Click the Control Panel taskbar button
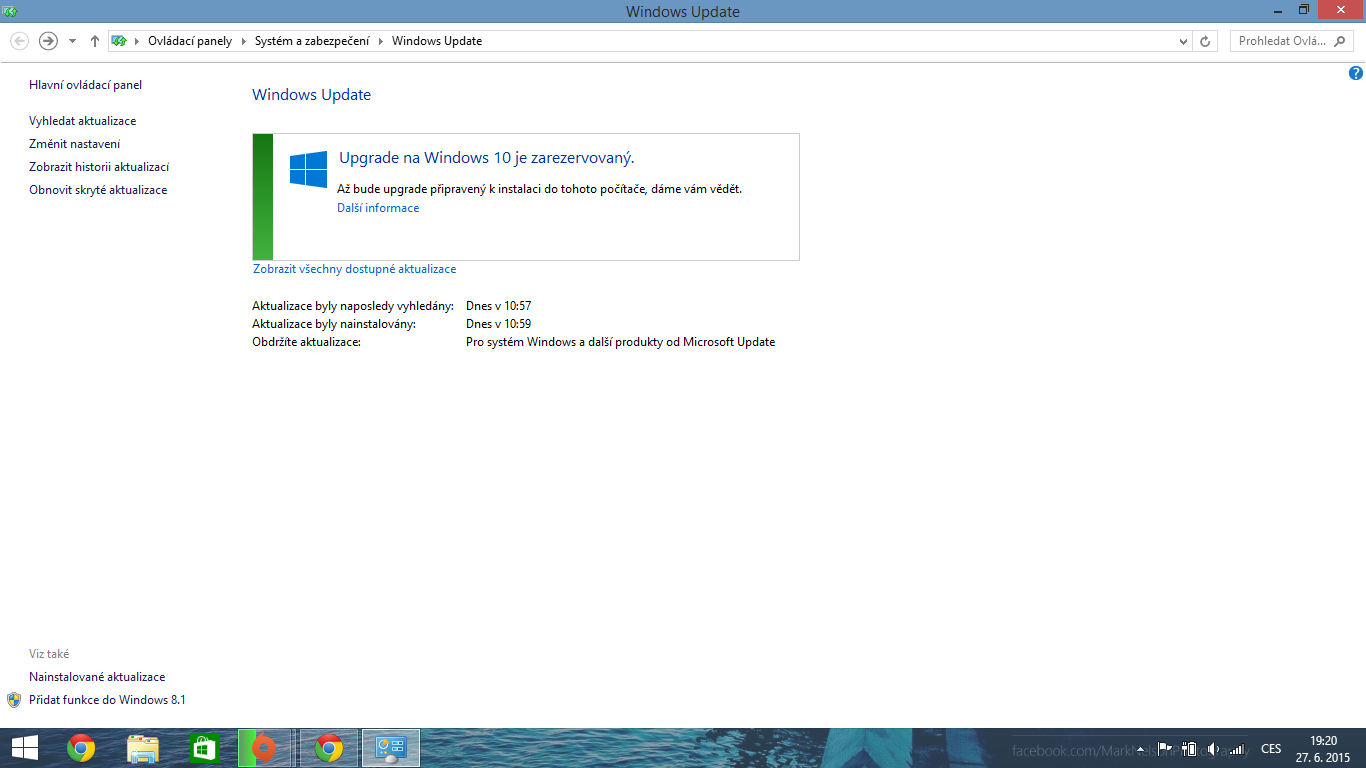 (x=390, y=748)
